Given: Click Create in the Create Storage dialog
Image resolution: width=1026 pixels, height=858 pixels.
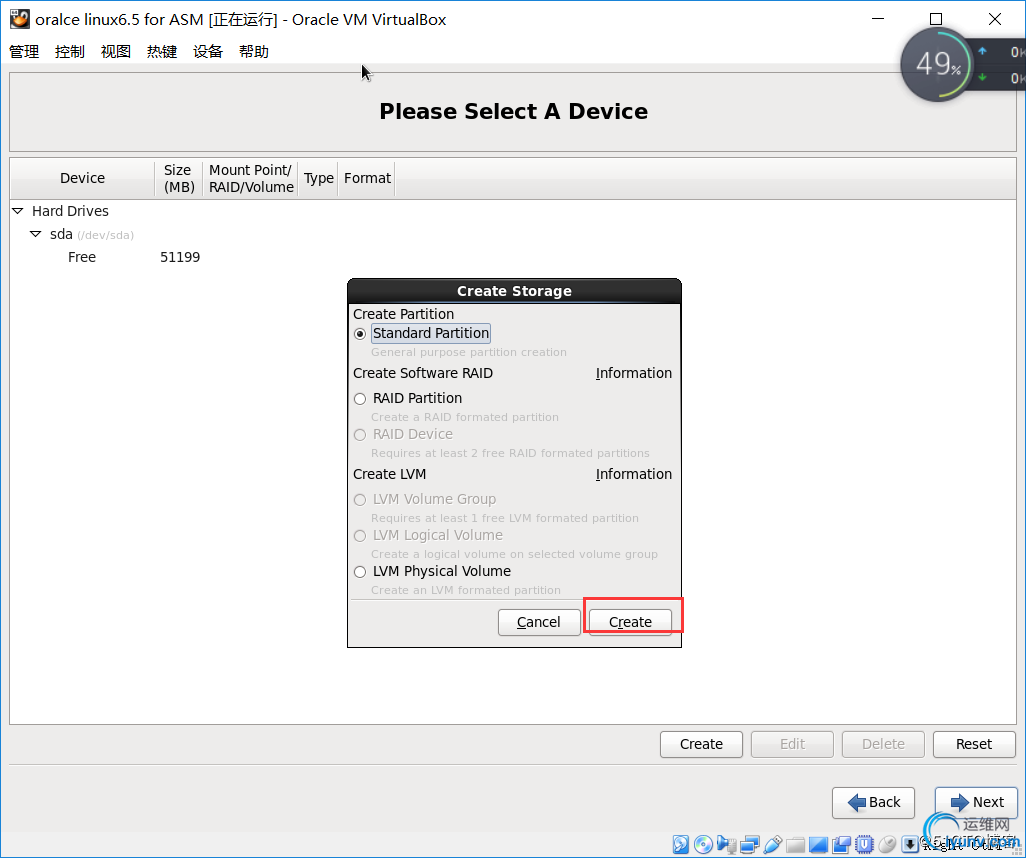Looking at the screenshot, I should click(x=630, y=622).
